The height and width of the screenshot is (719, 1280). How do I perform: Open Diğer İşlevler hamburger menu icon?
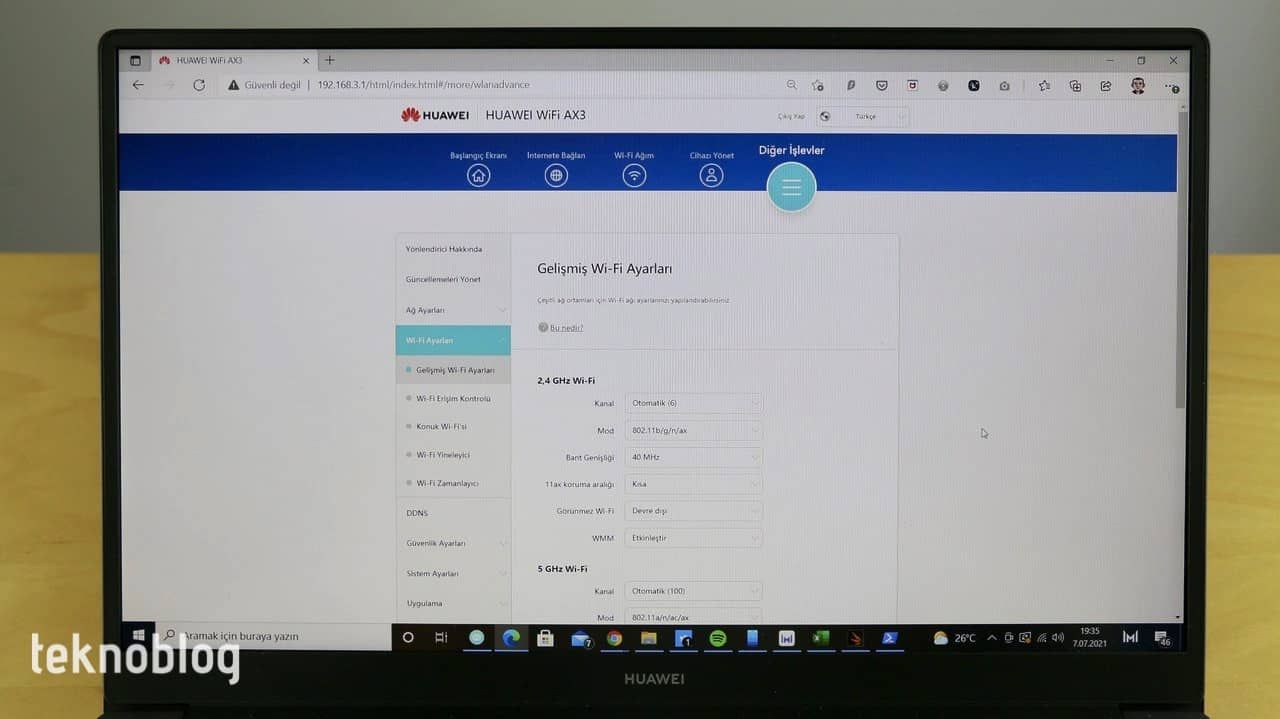pos(791,187)
